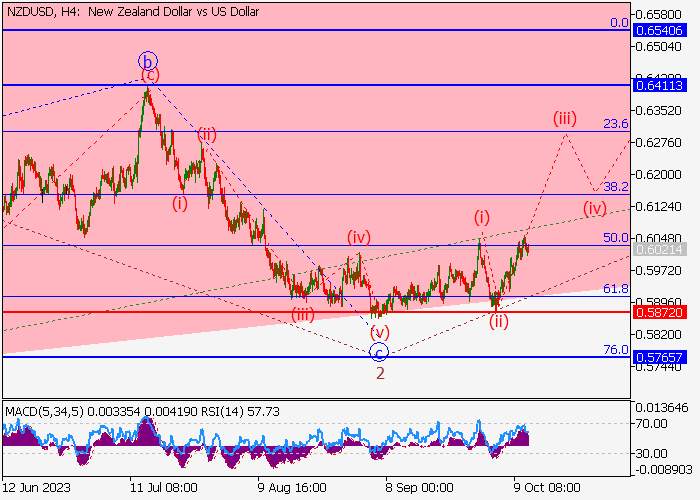This screenshot has height=500, width=700.
Task: Click the 0.65800 price axis value
Action: click(x=658, y=15)
